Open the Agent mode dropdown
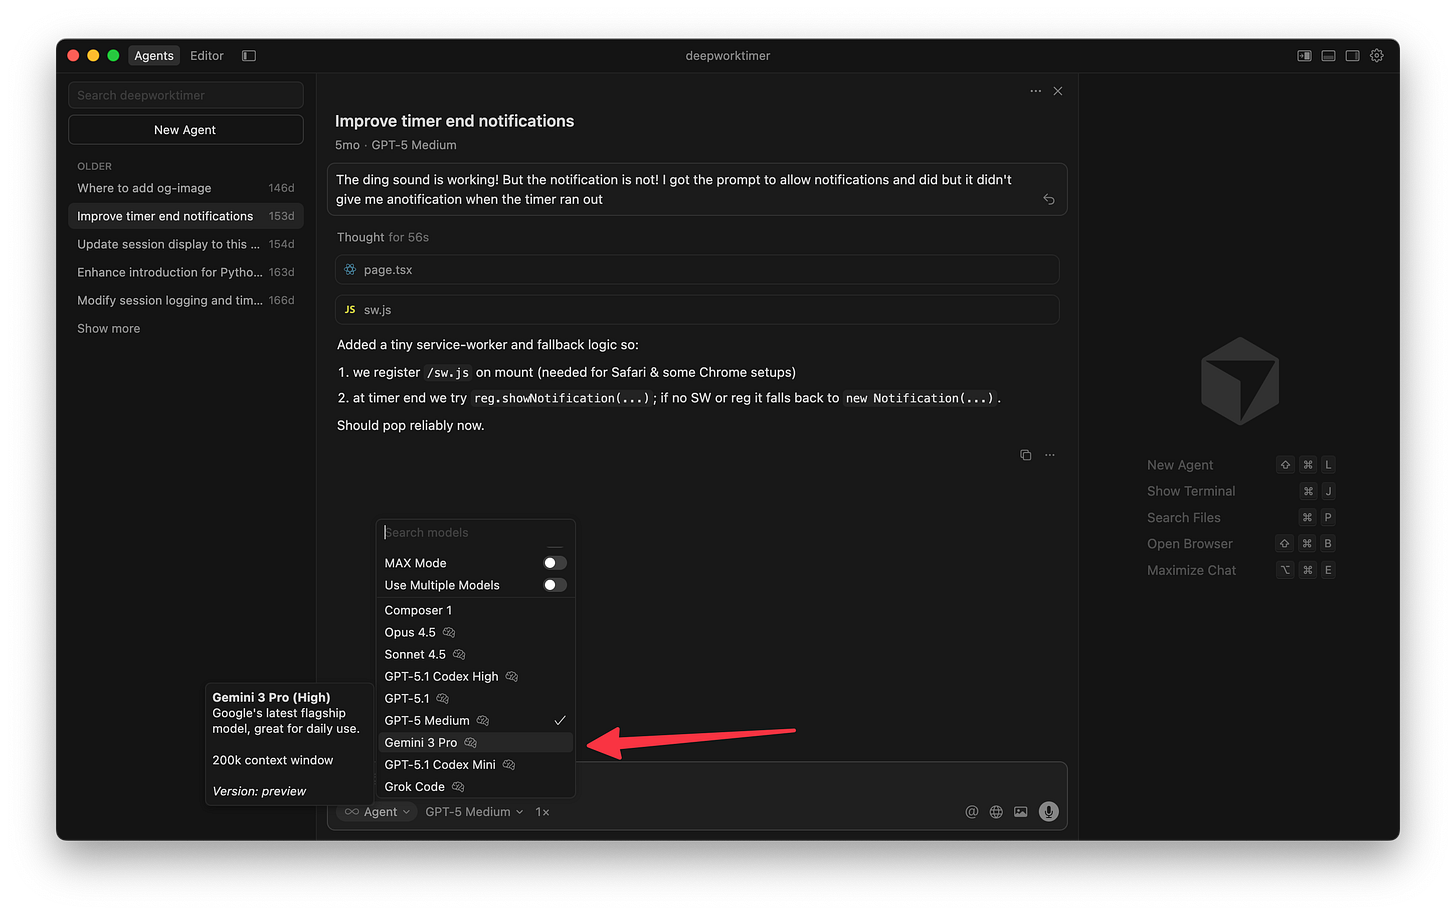 click(378, 811)
